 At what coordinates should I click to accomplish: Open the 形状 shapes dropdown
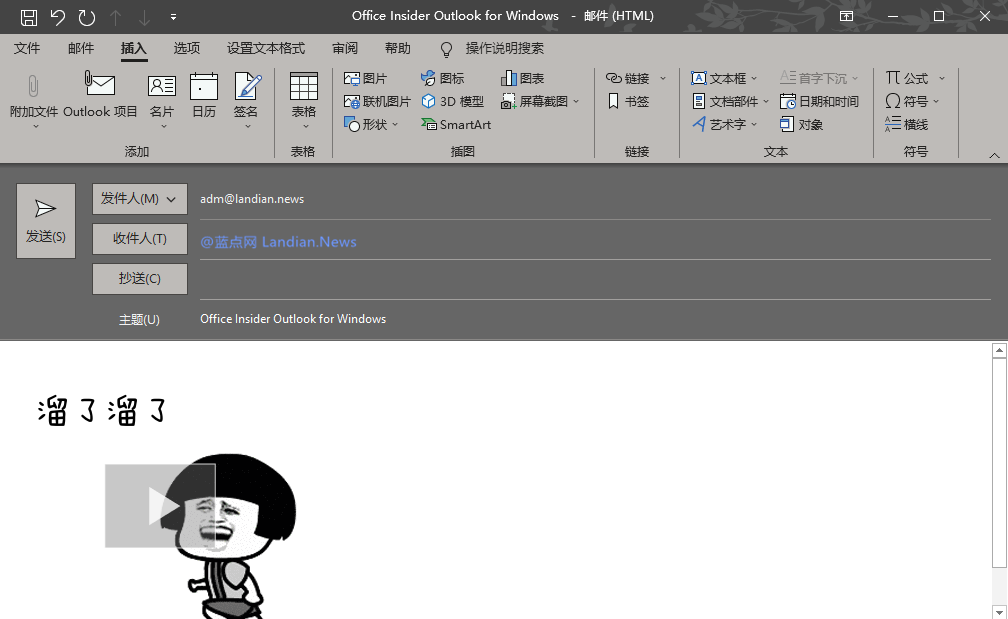371,125
